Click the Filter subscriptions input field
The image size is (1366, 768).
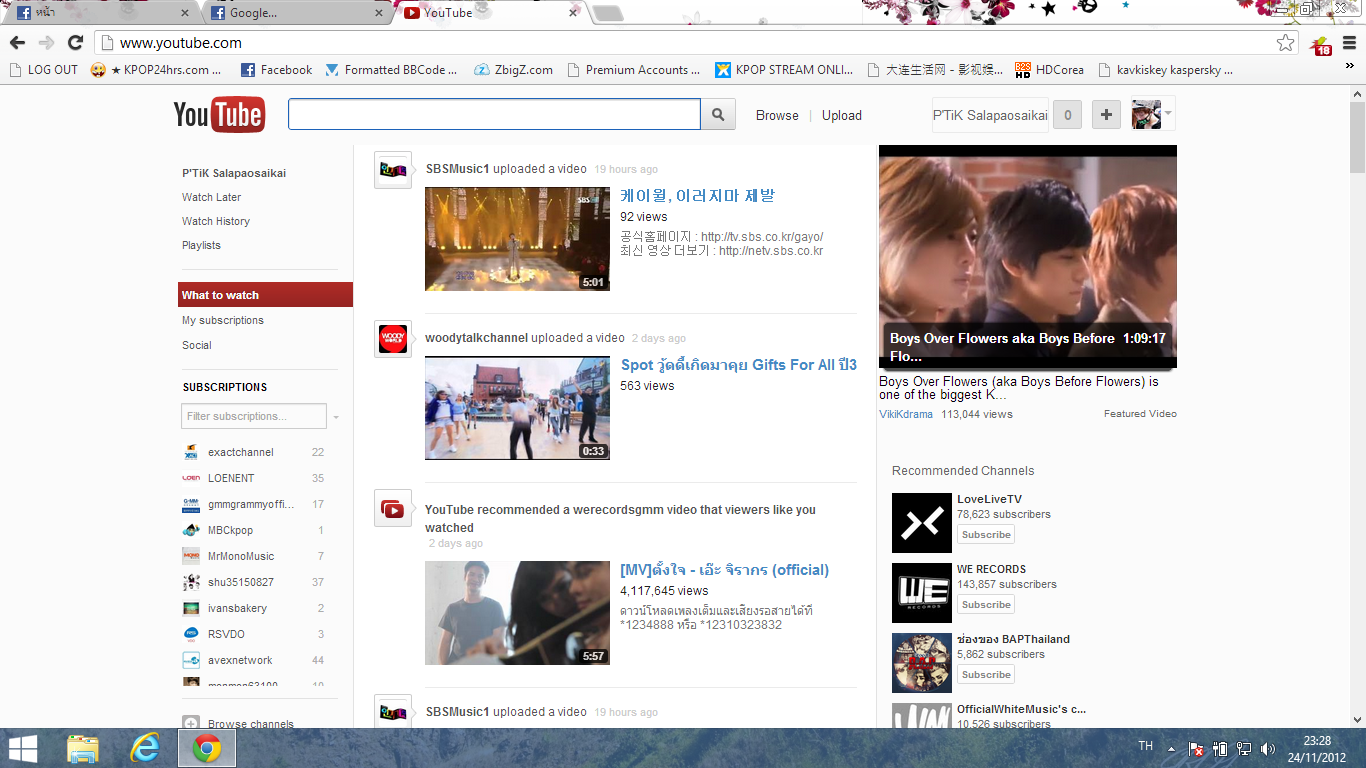254,416
